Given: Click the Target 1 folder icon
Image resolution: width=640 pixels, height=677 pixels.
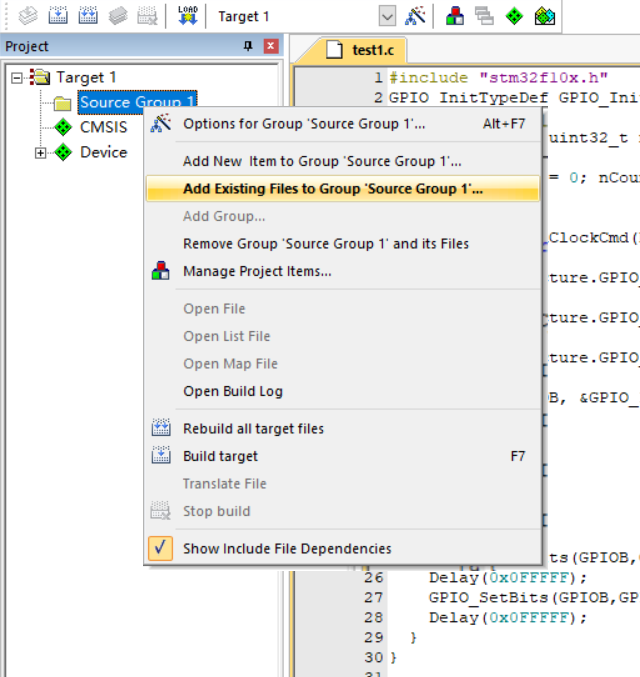Looking at the screenshot, I should pyautogui.click(x=40, y=77).
